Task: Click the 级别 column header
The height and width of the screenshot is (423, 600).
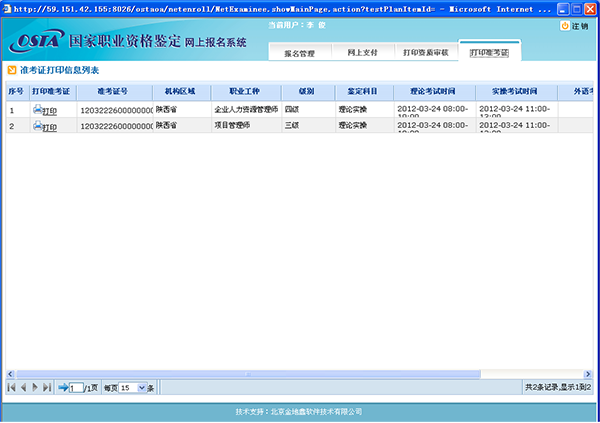Action: tap(307, 91)
